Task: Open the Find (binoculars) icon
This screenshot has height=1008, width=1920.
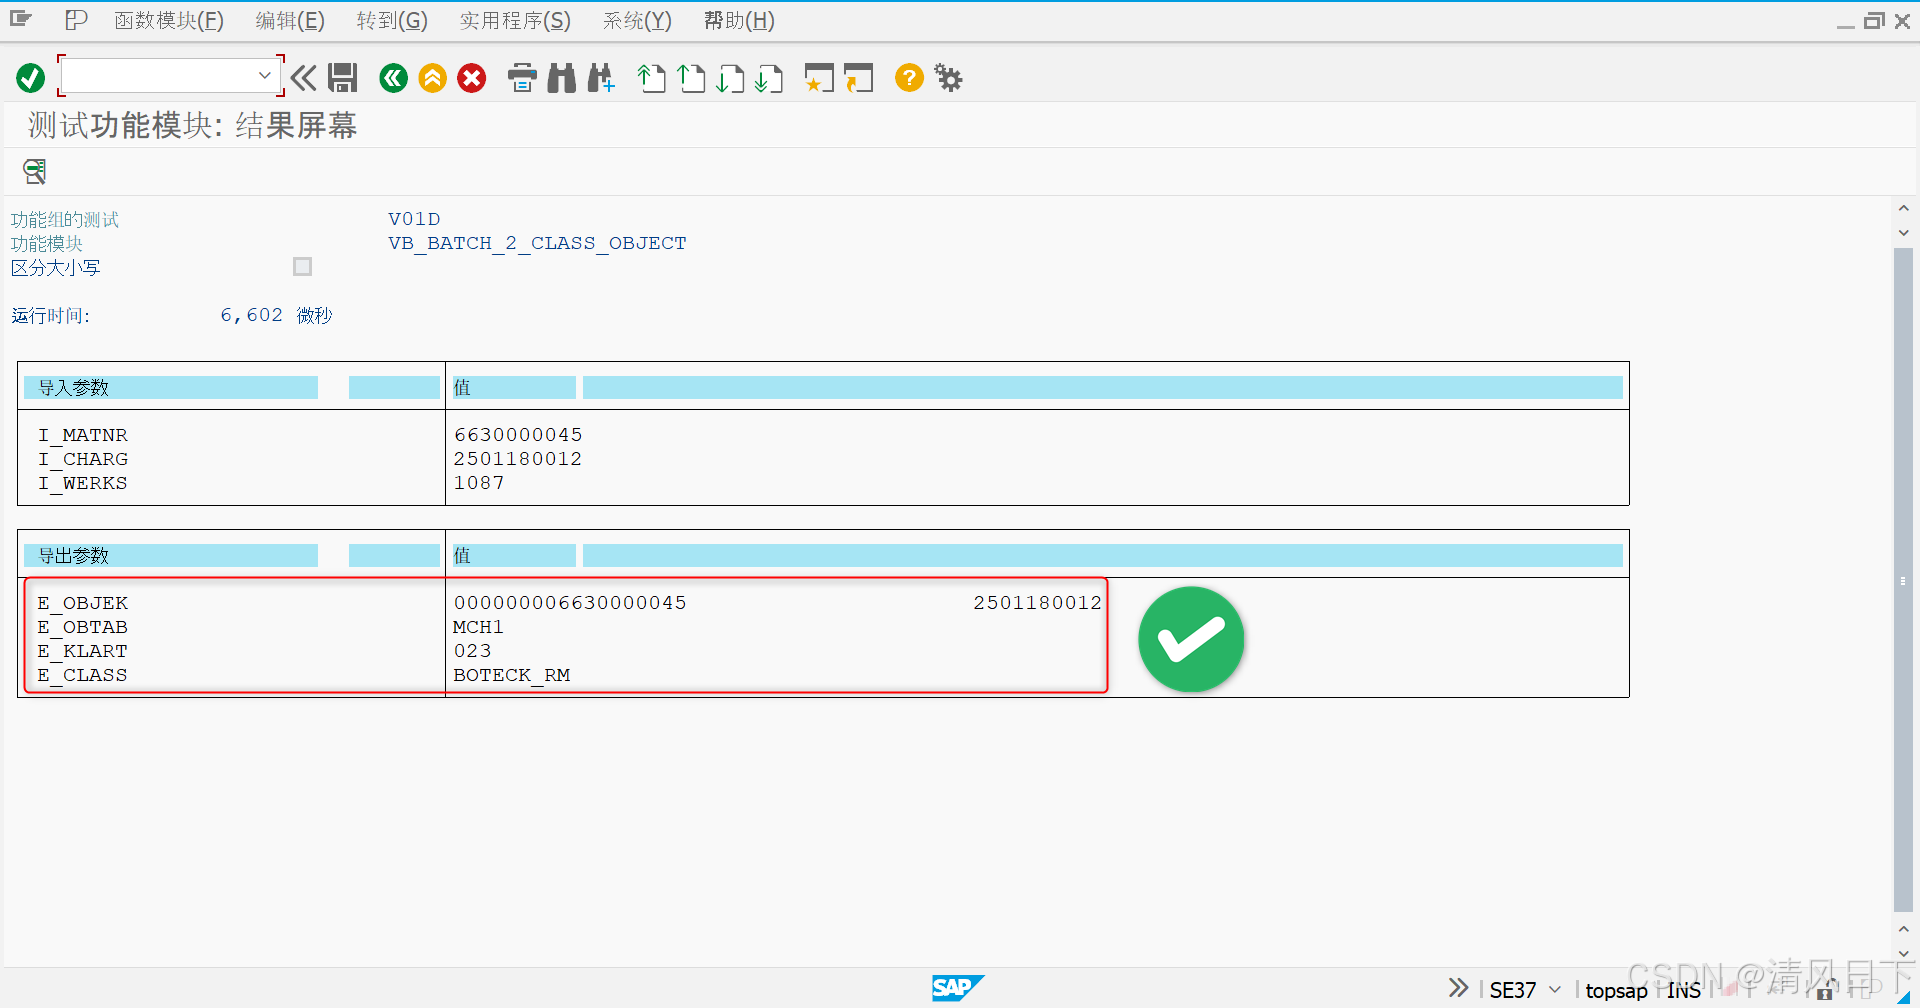Action: click(561, 77)
